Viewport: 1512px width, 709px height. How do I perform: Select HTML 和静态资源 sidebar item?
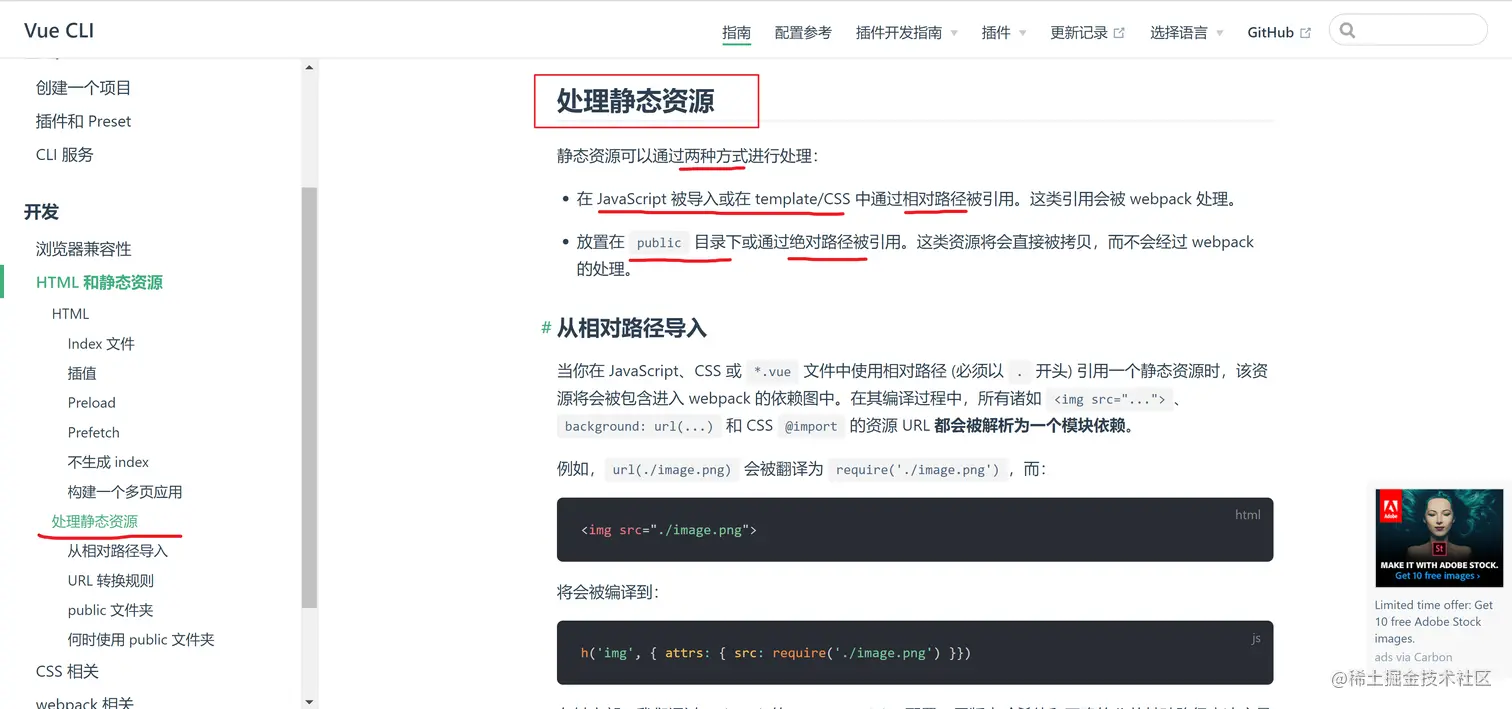[99, 282]
